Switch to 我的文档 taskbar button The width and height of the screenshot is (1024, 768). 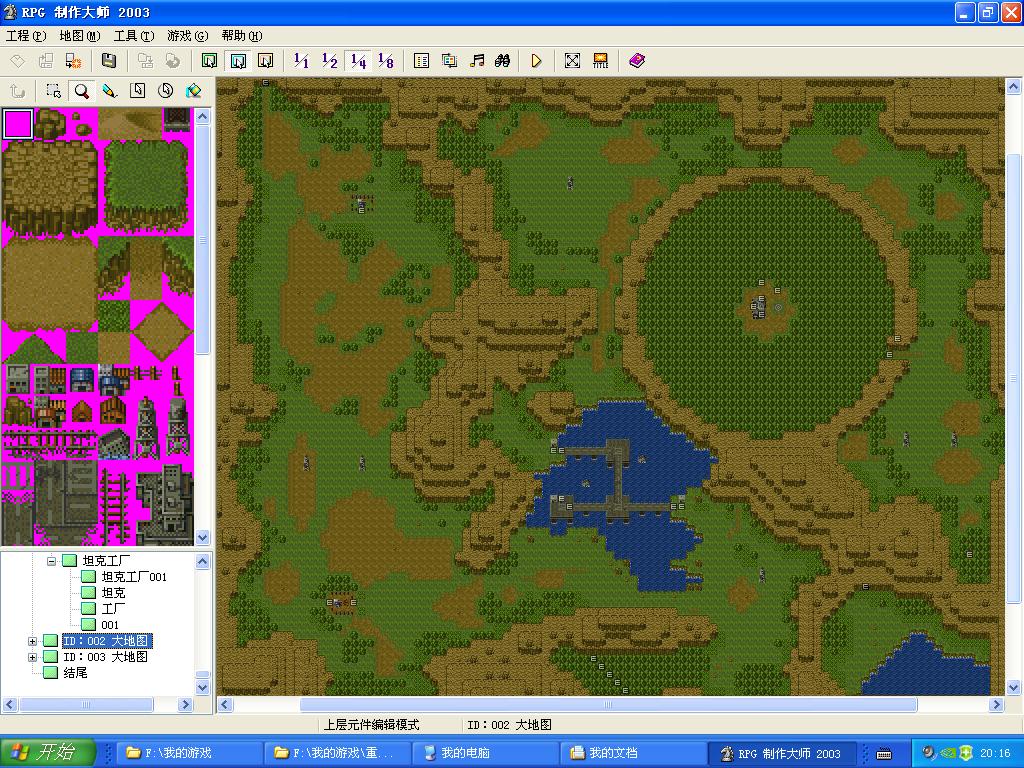coord(634,753)
